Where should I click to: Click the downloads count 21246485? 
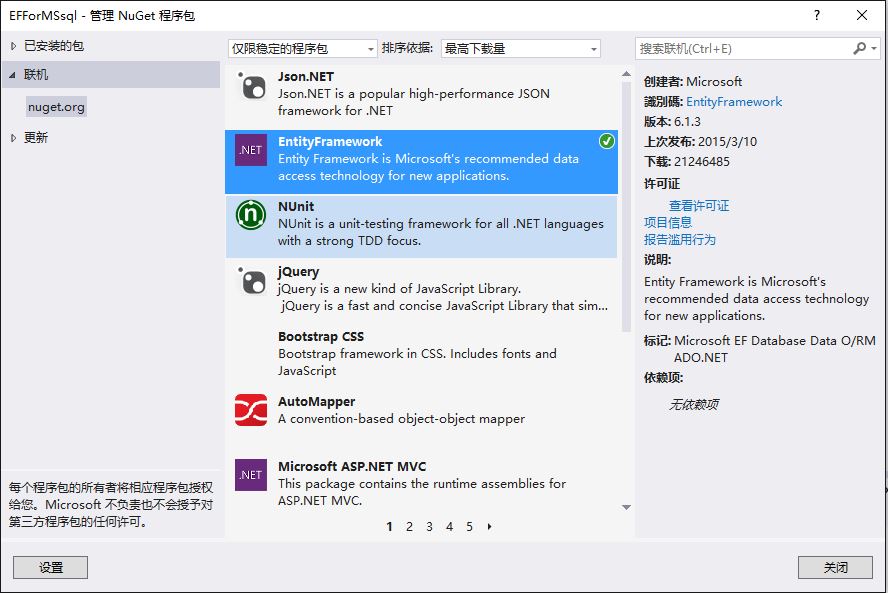pos(702,162)
